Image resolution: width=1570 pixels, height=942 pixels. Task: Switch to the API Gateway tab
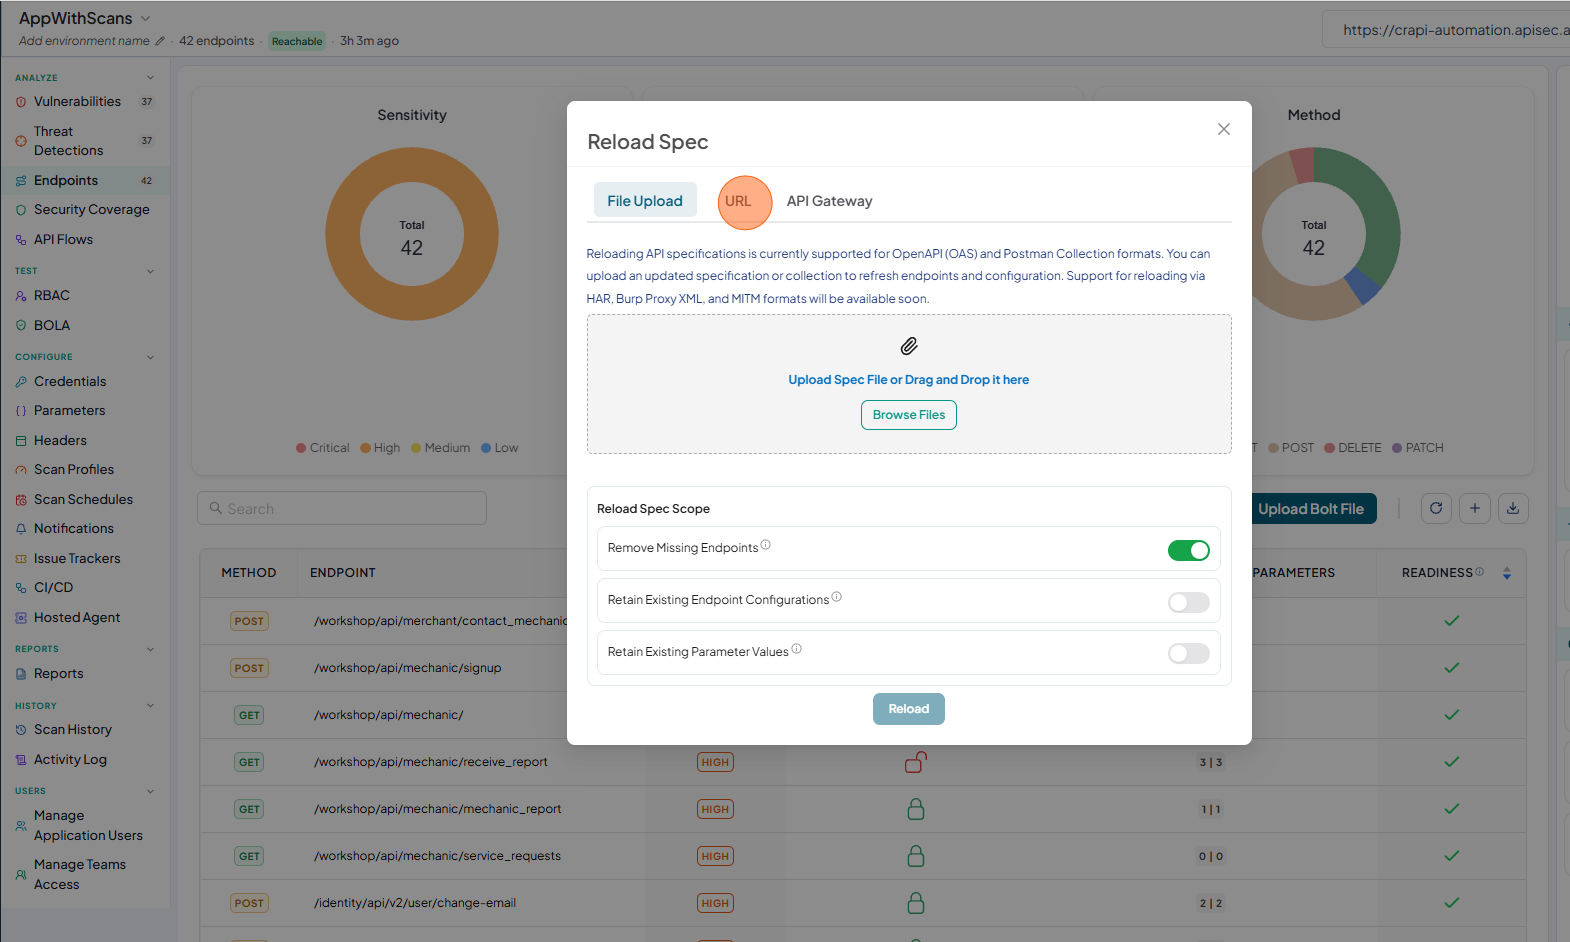click(829, 201)
